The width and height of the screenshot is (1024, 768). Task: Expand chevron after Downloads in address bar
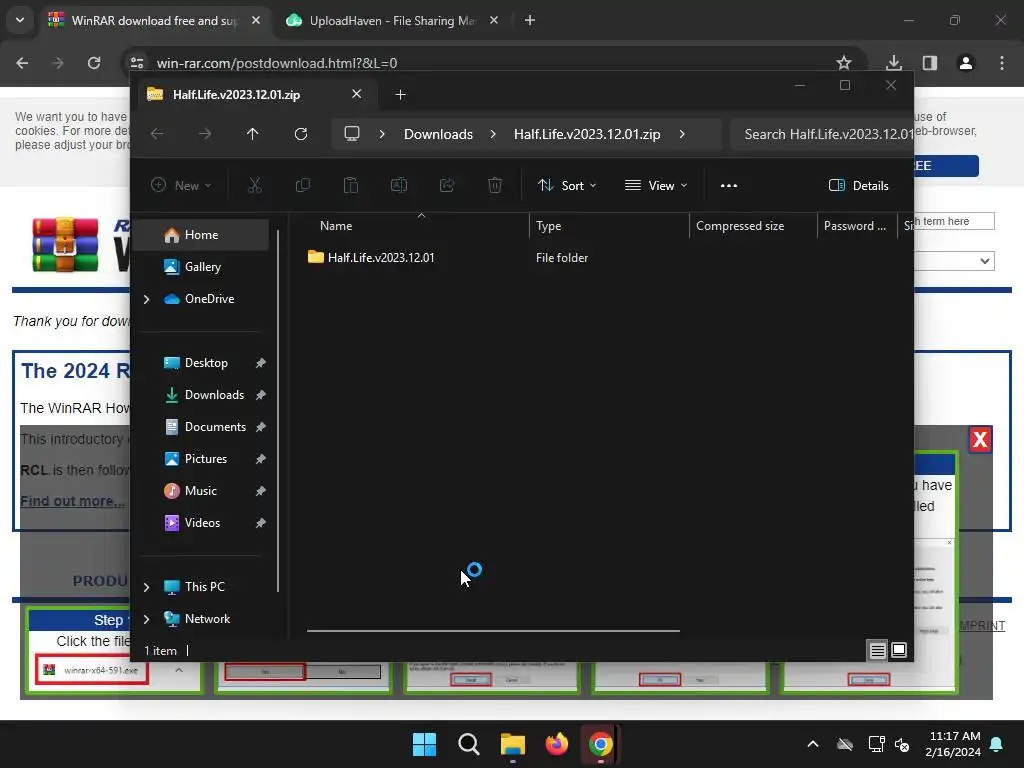[x=493, y=134]
